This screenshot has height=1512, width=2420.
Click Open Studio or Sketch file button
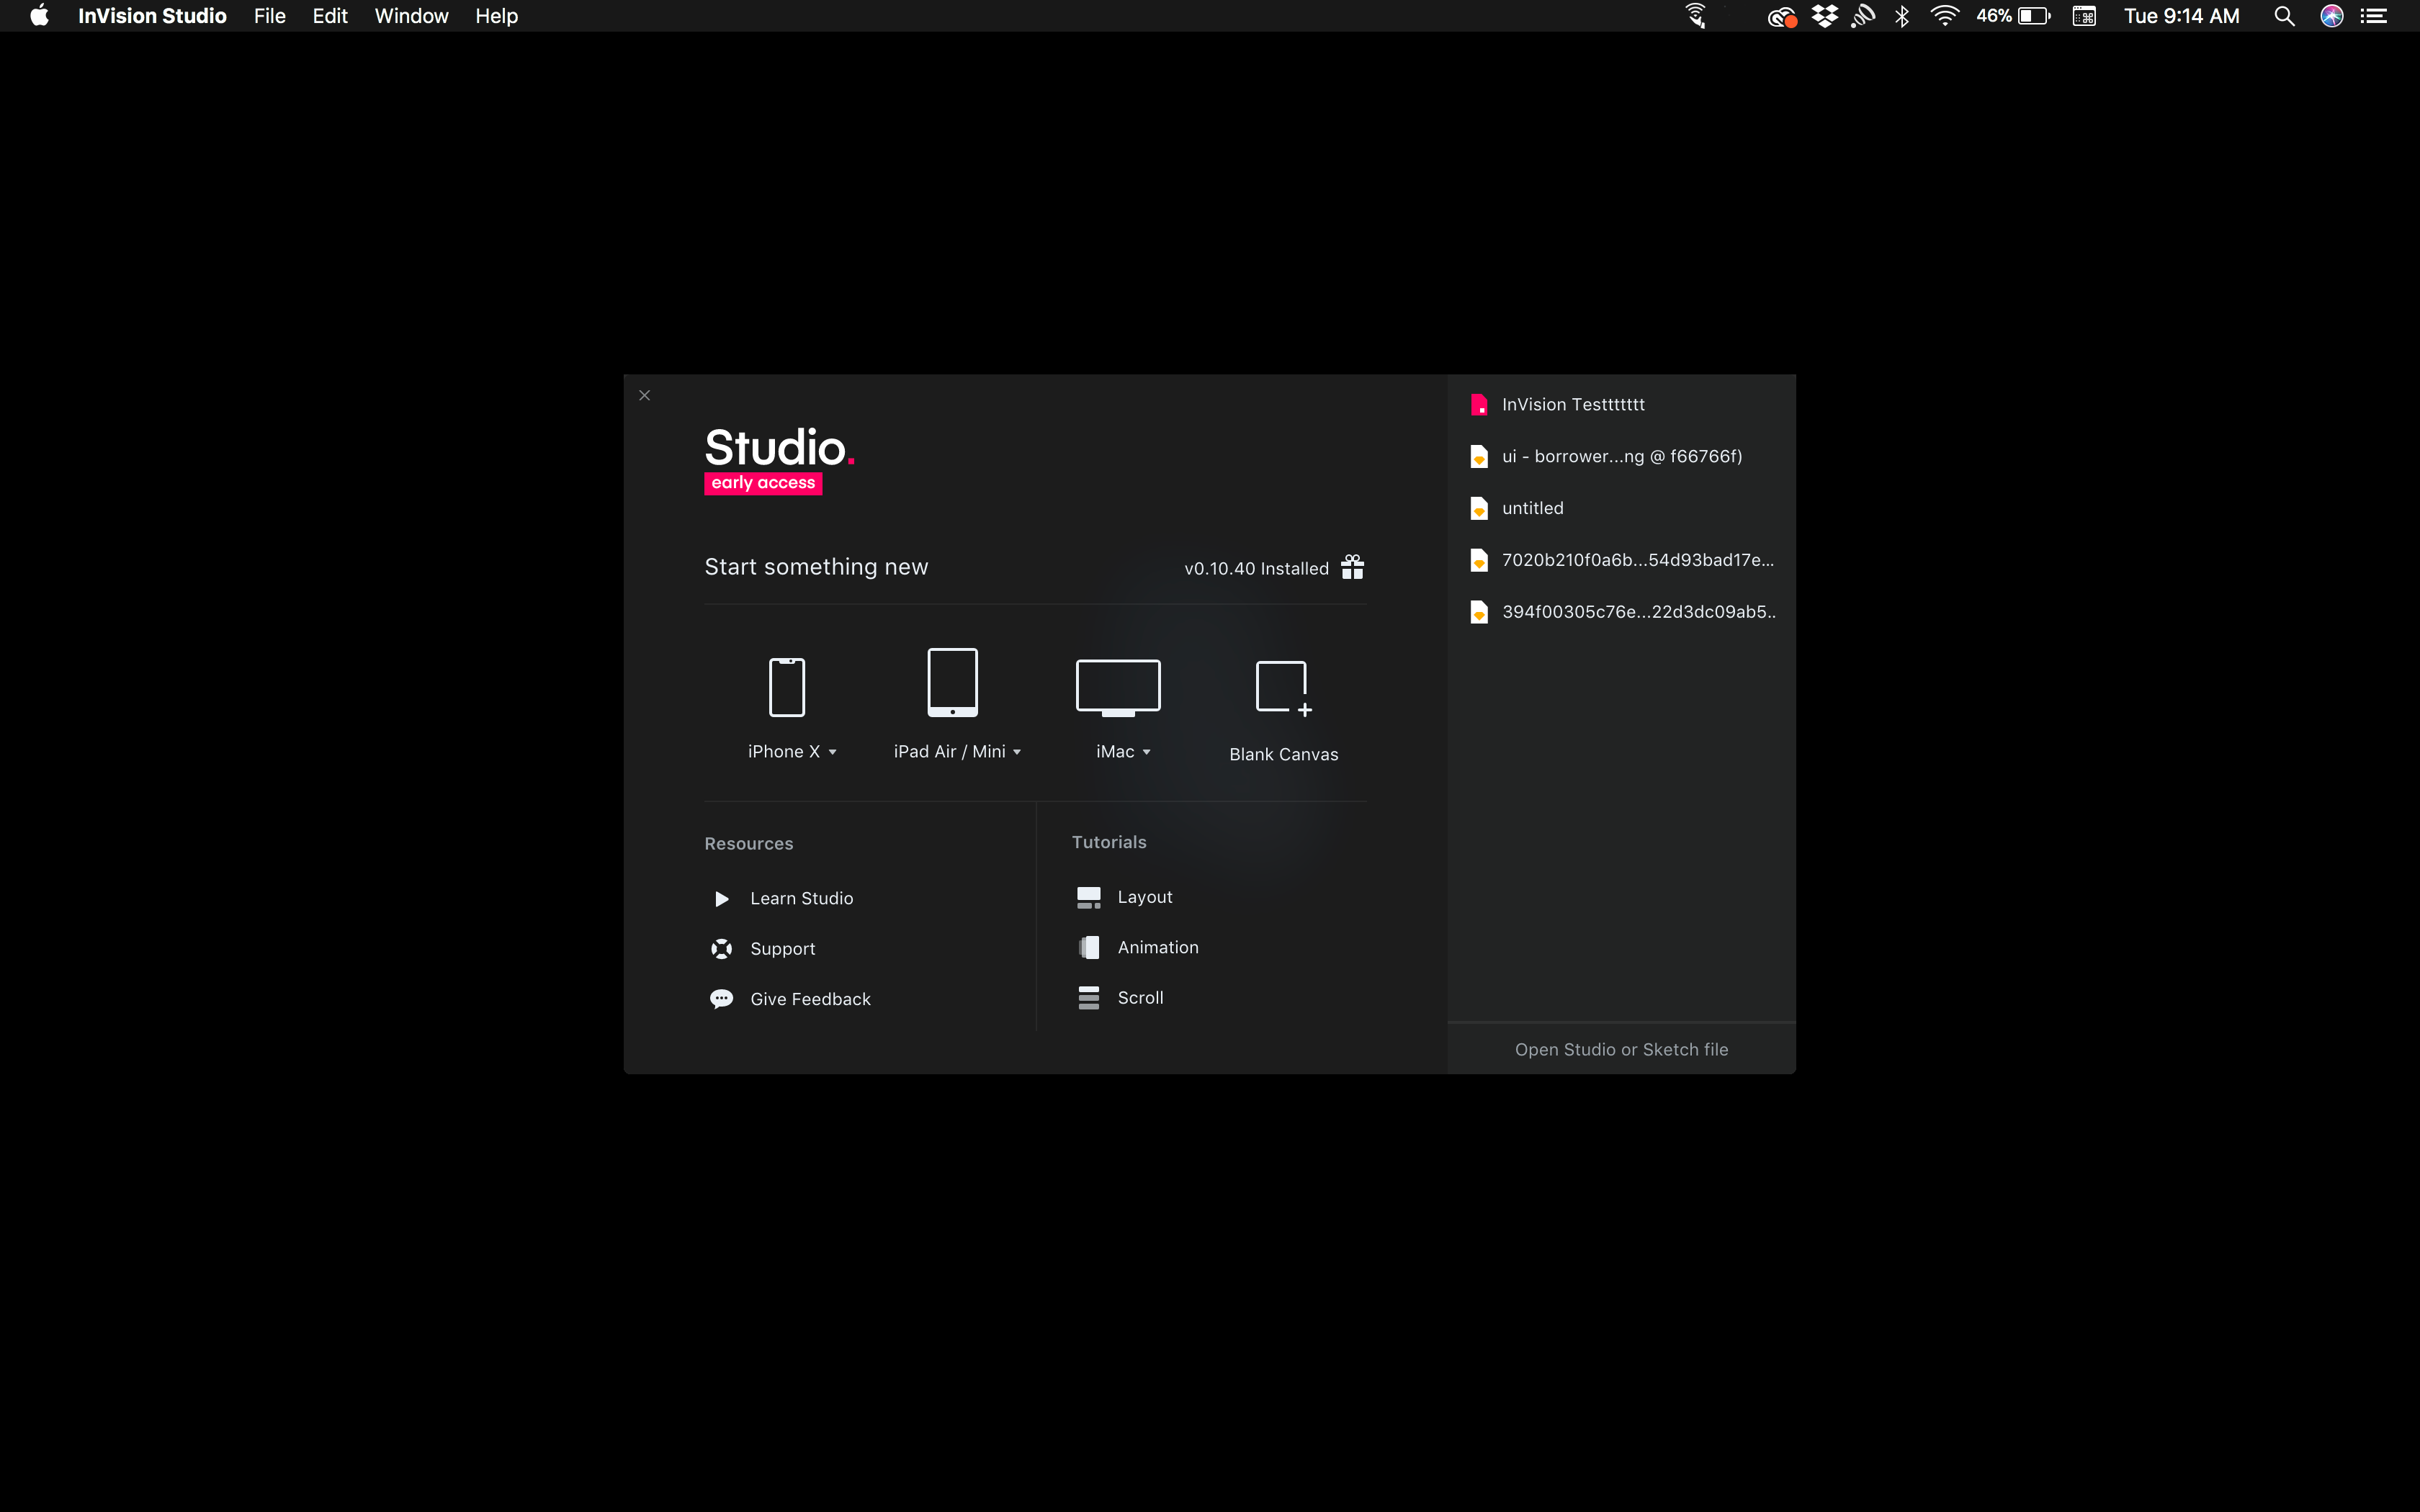tap(1621, 1049)
